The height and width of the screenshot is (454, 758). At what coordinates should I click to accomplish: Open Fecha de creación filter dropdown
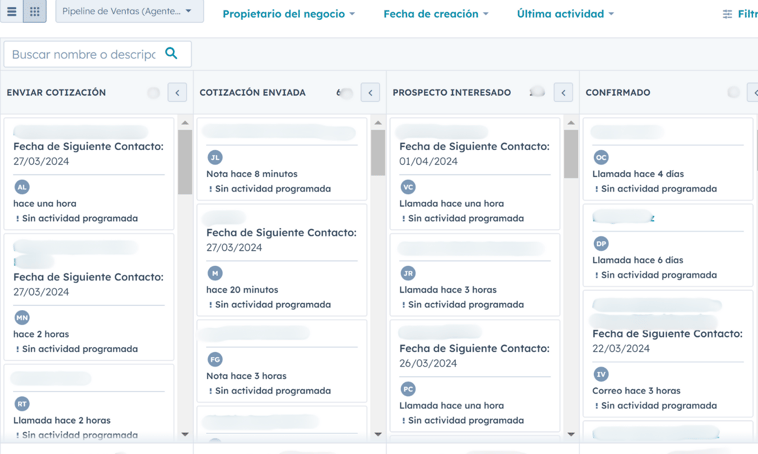click(x=436, y=14)
